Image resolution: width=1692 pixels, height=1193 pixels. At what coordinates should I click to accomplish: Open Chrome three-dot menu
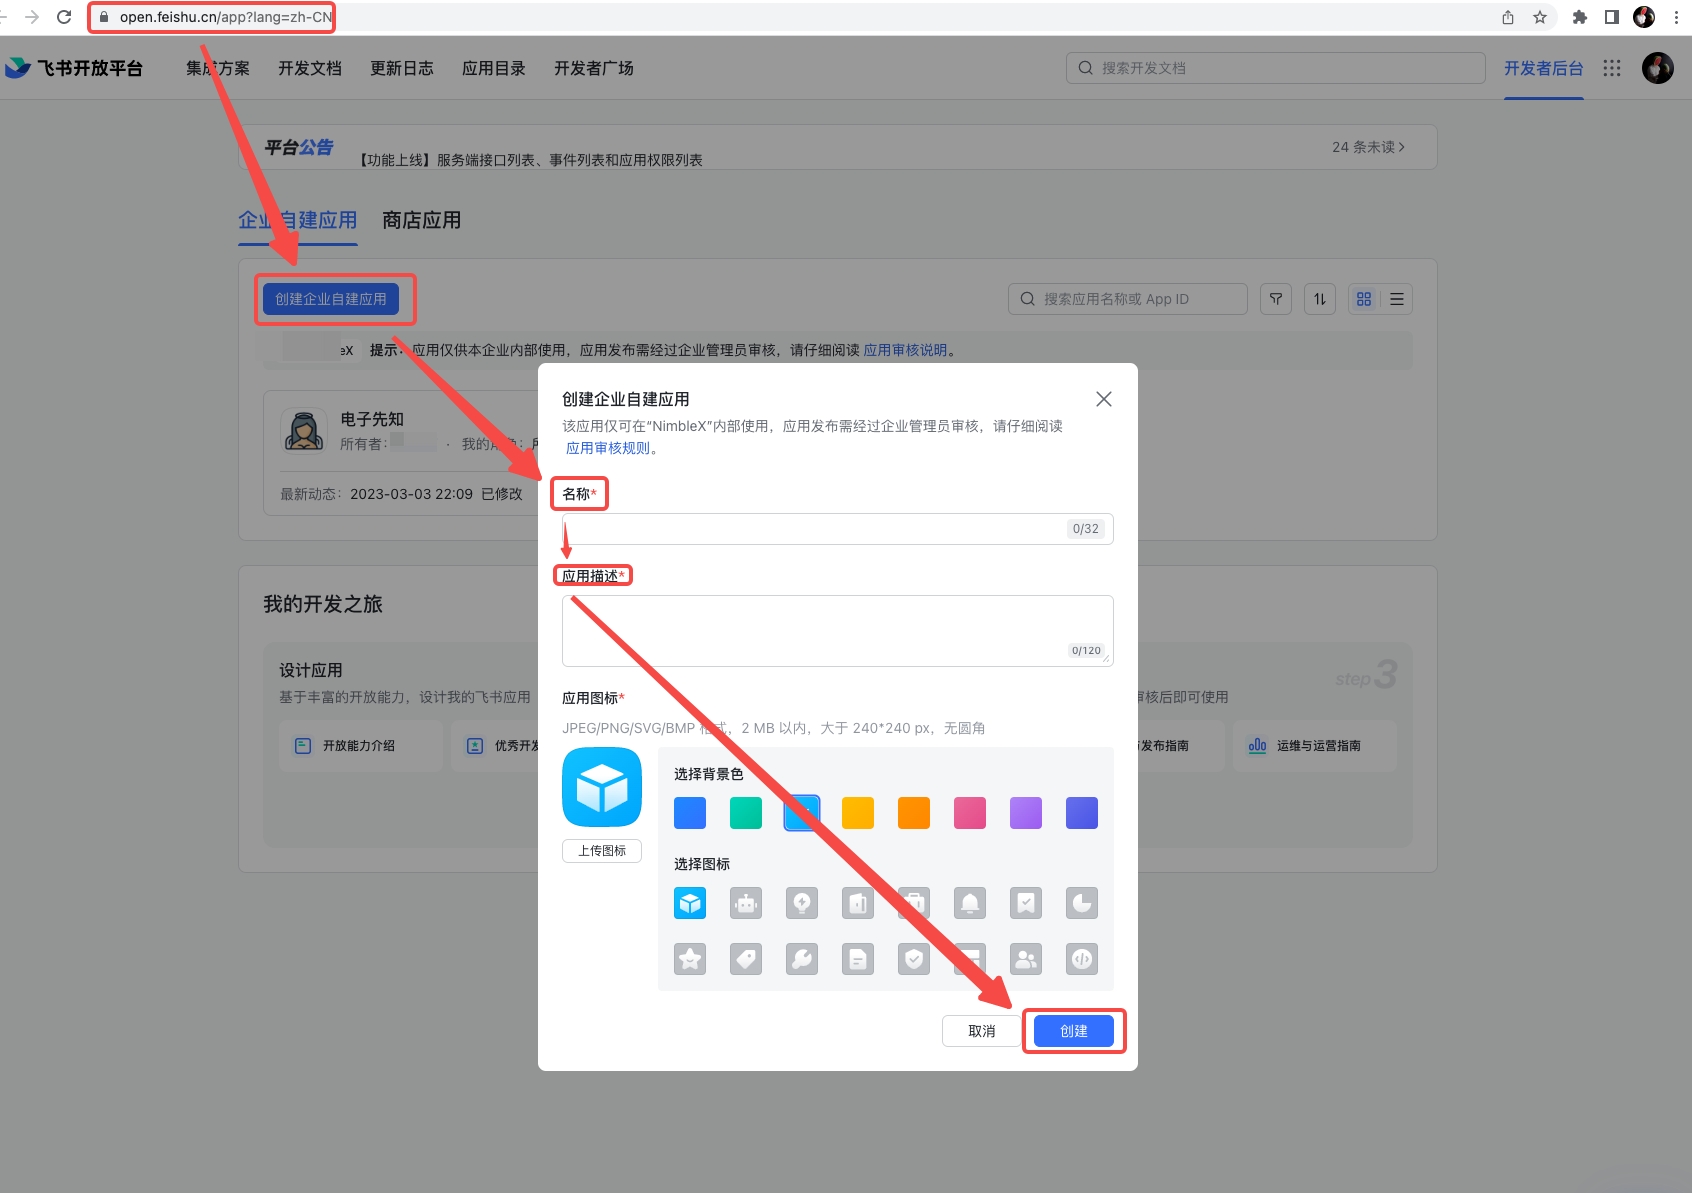click(x=1676, y=17)
